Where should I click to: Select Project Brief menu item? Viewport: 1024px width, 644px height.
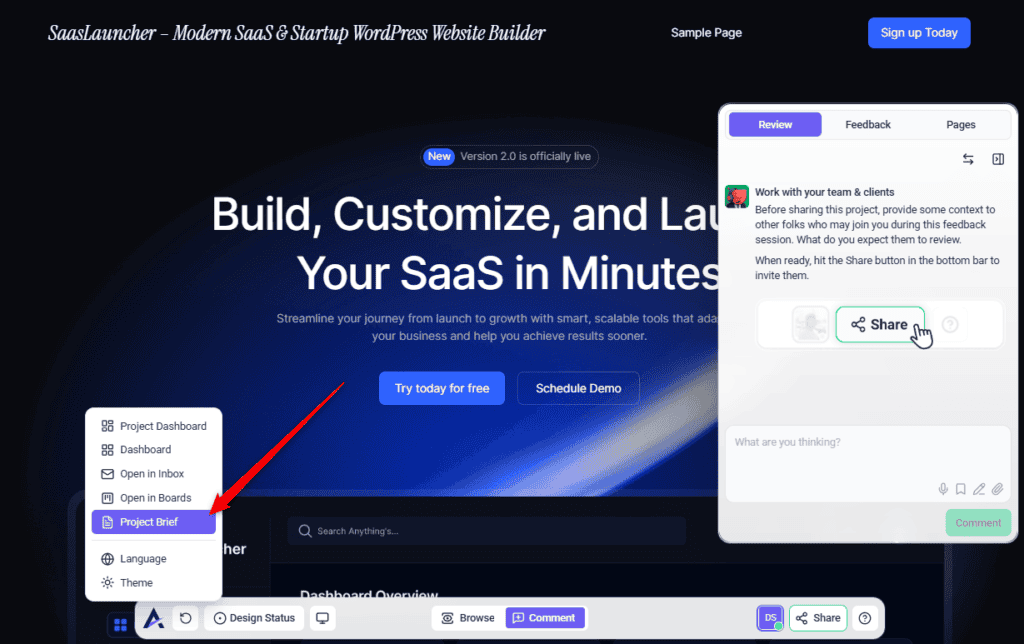153,522
